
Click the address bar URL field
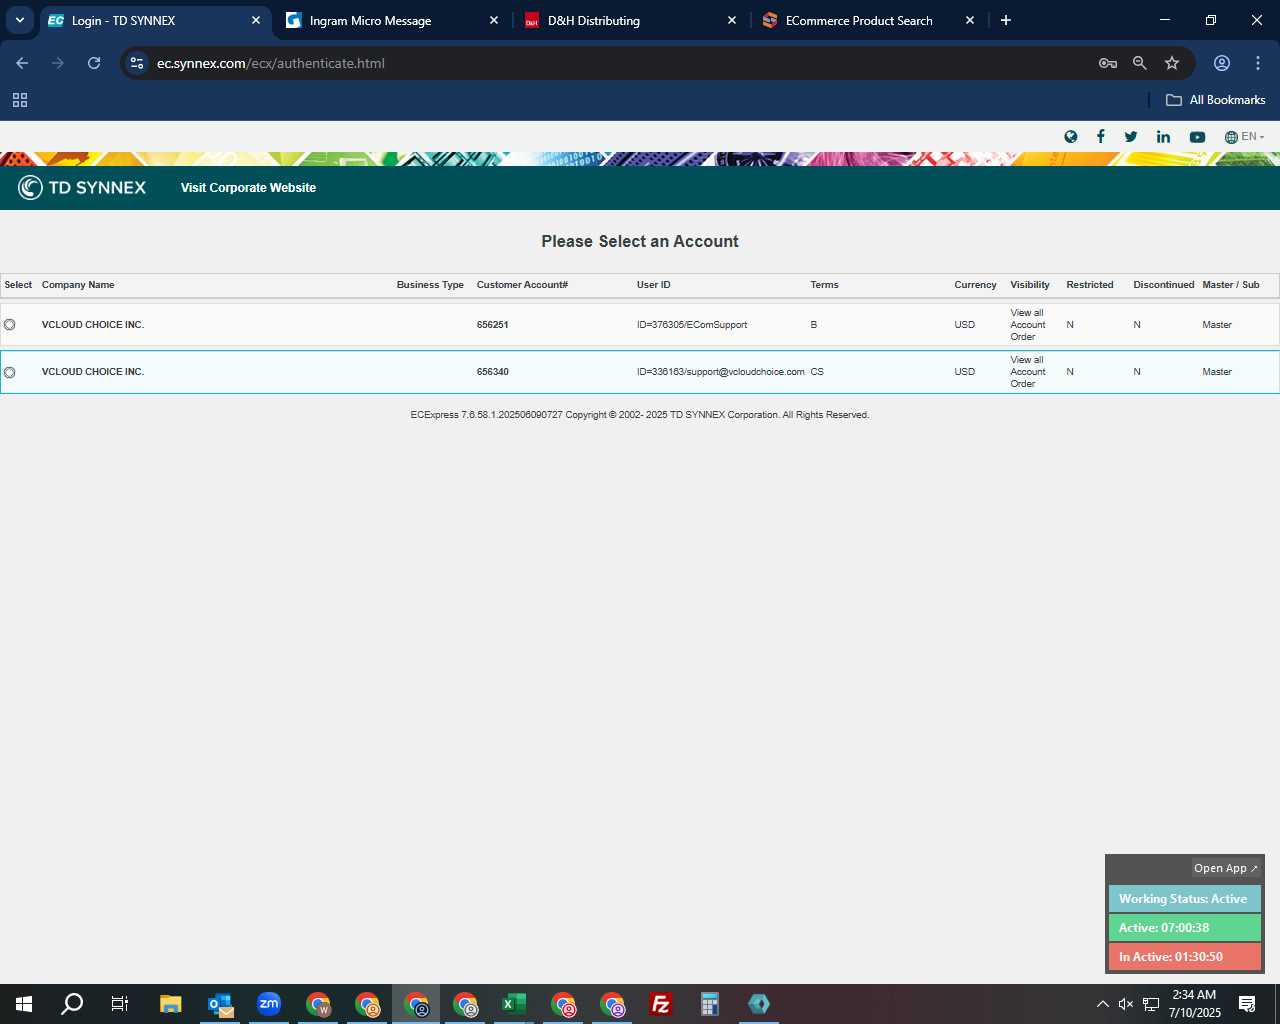[620, 63]
